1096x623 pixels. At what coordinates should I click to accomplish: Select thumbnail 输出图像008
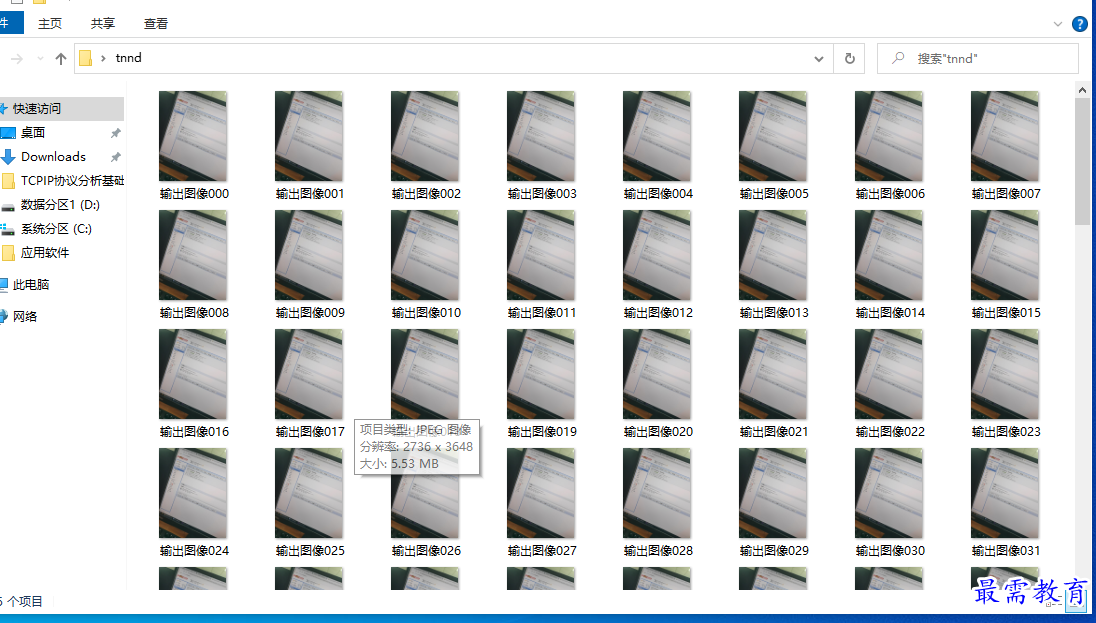coord(193,255)
